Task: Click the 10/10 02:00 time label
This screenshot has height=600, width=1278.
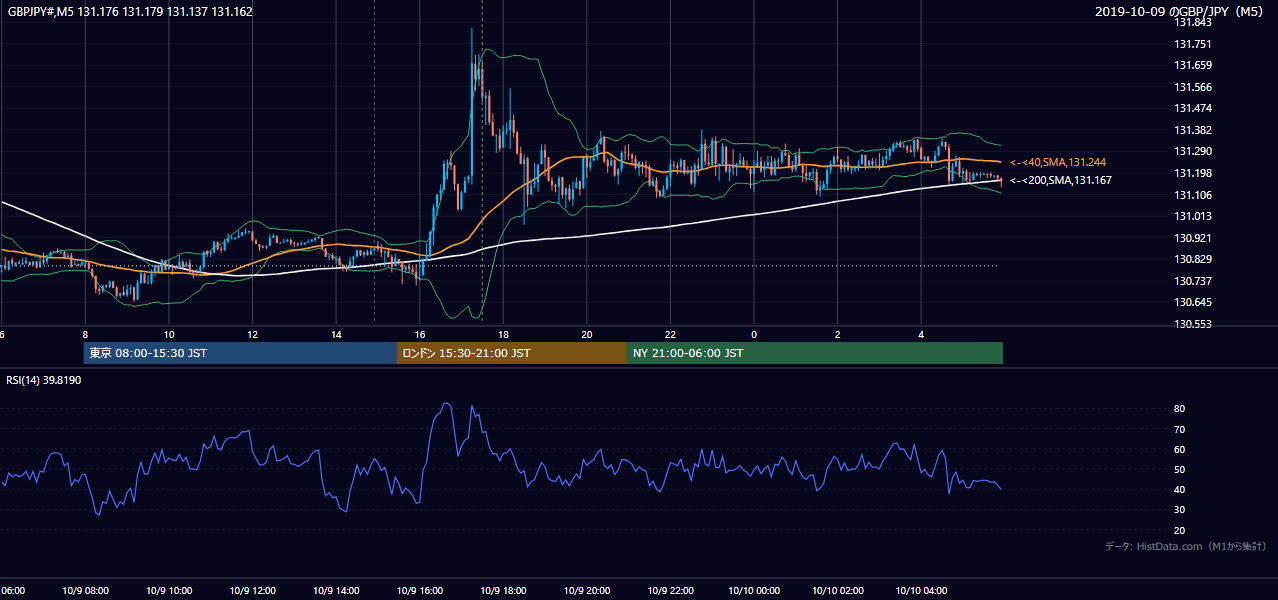Action: pyautogui.click(x=838, y=590)
